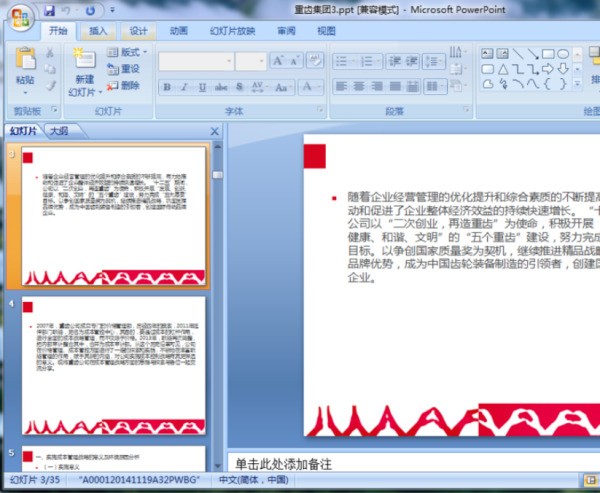Open the Outline (大纲) pane tab
Image resolution: width=600 pixels, height=493 pixels.
coord(58,131)
